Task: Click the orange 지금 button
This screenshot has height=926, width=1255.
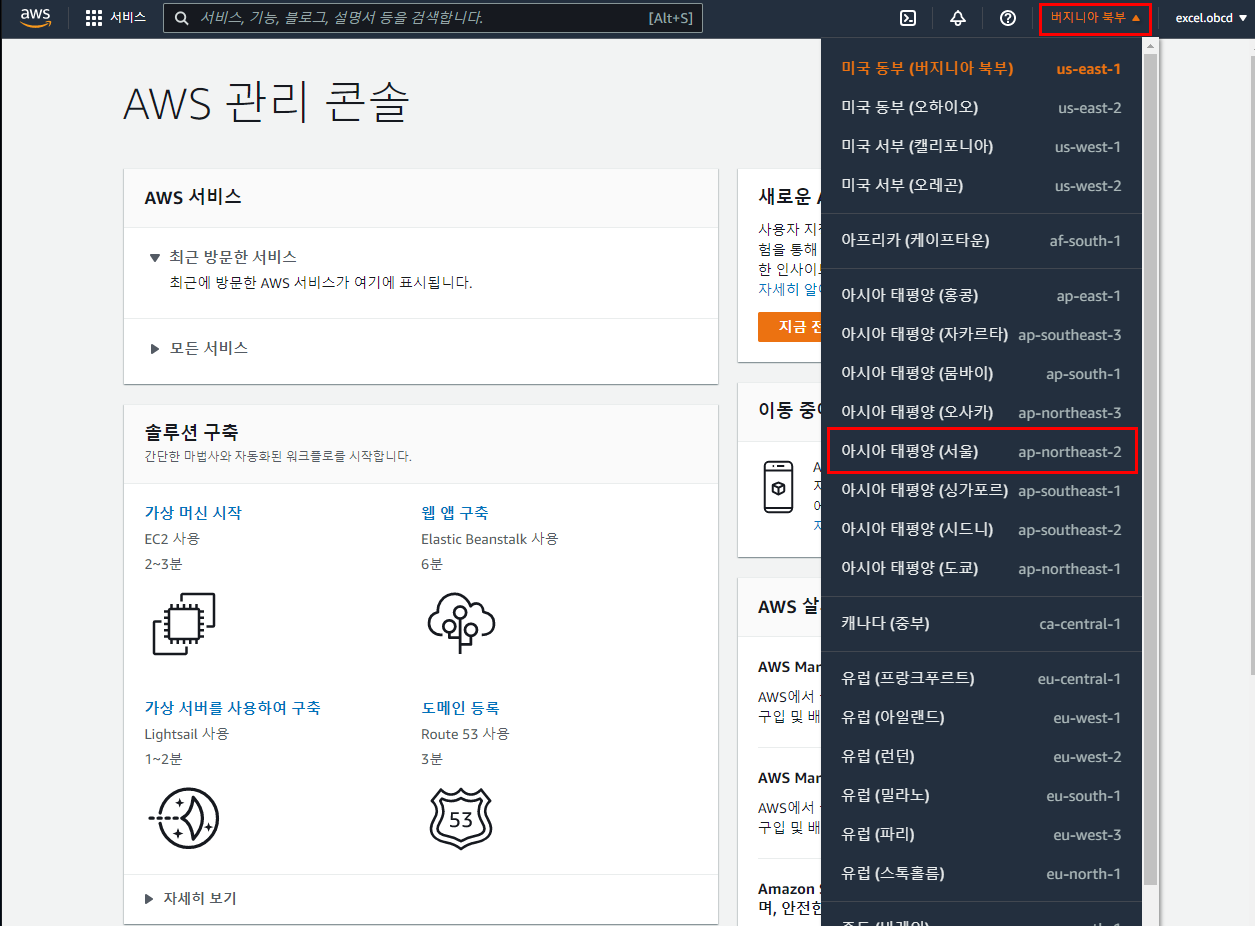Action: tap(789, 327)
